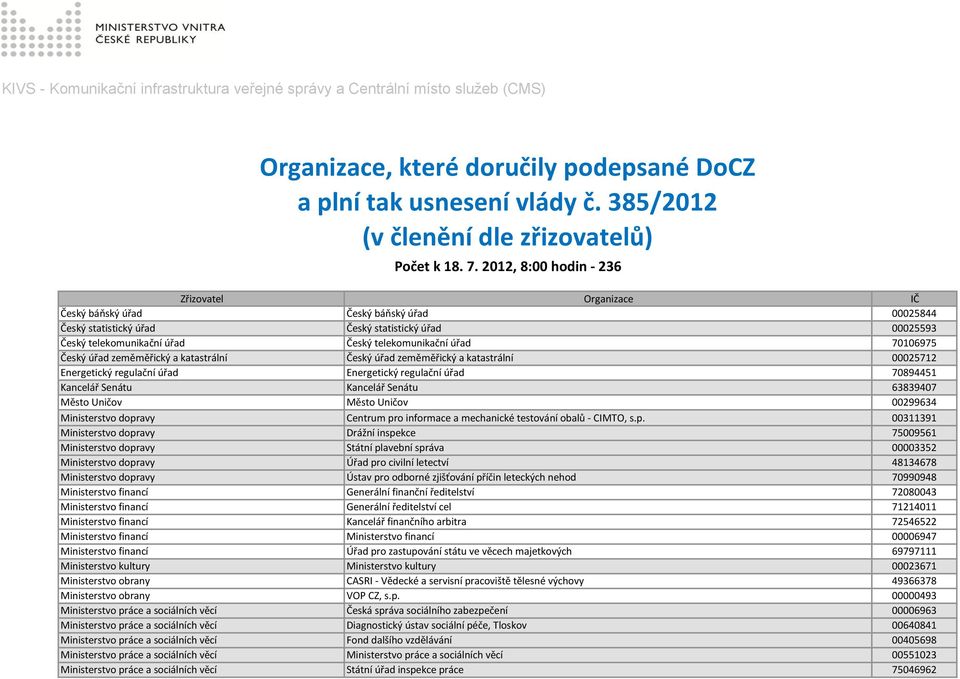The height and width of the screenshot is (679, 960).
Task: Select IČ value 00006963
Action: (914, 610)
